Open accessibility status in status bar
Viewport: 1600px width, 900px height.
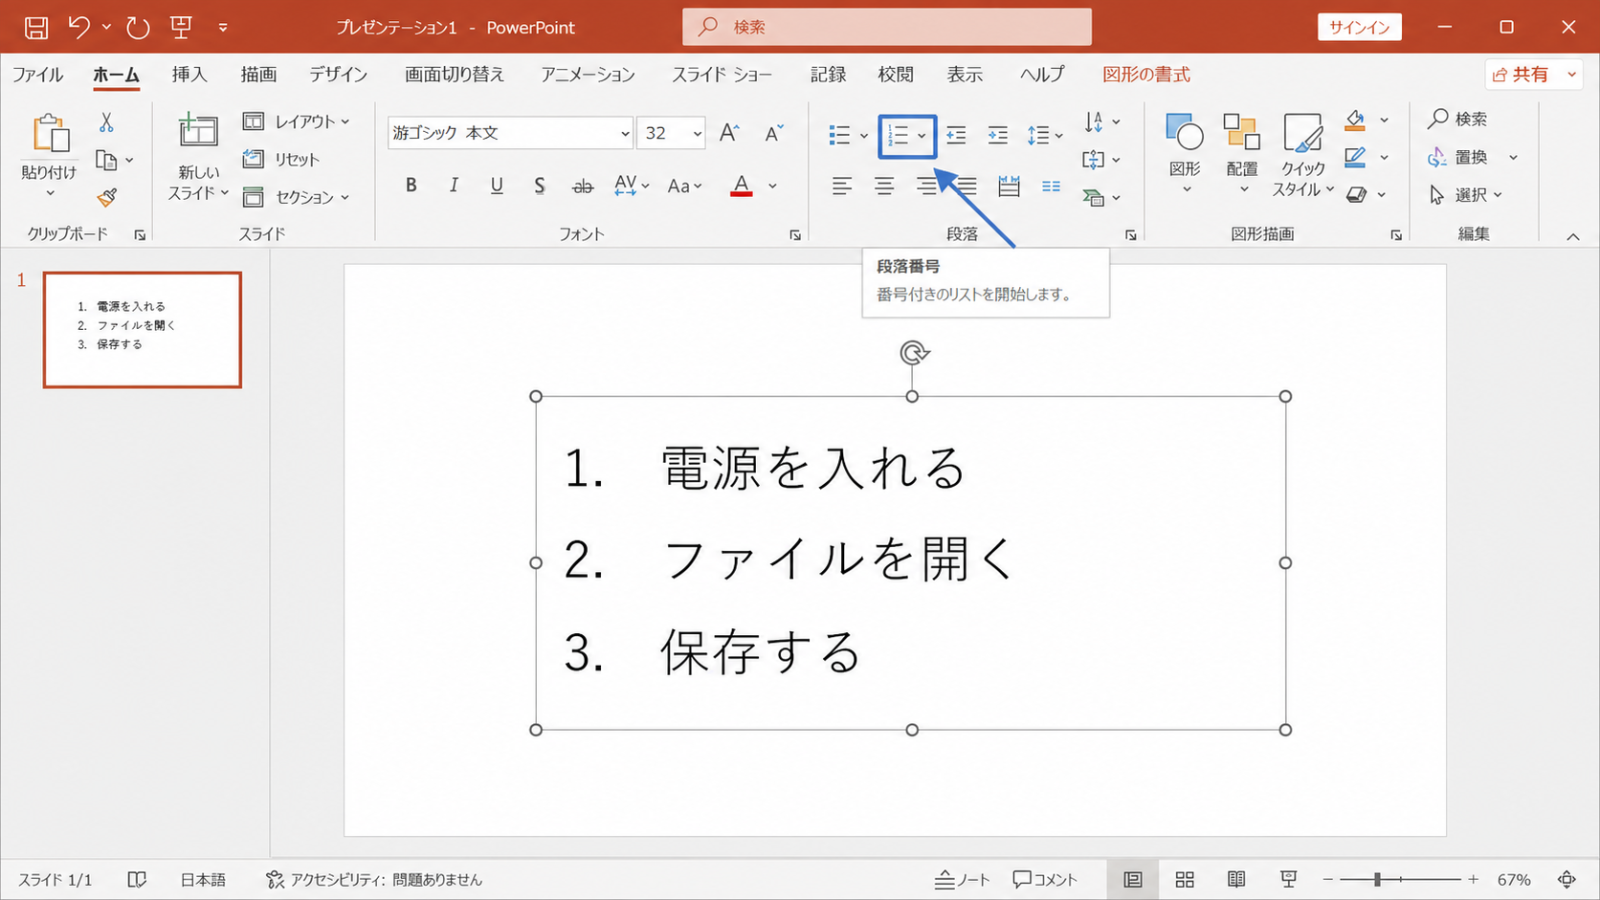(x=374, y=880)
